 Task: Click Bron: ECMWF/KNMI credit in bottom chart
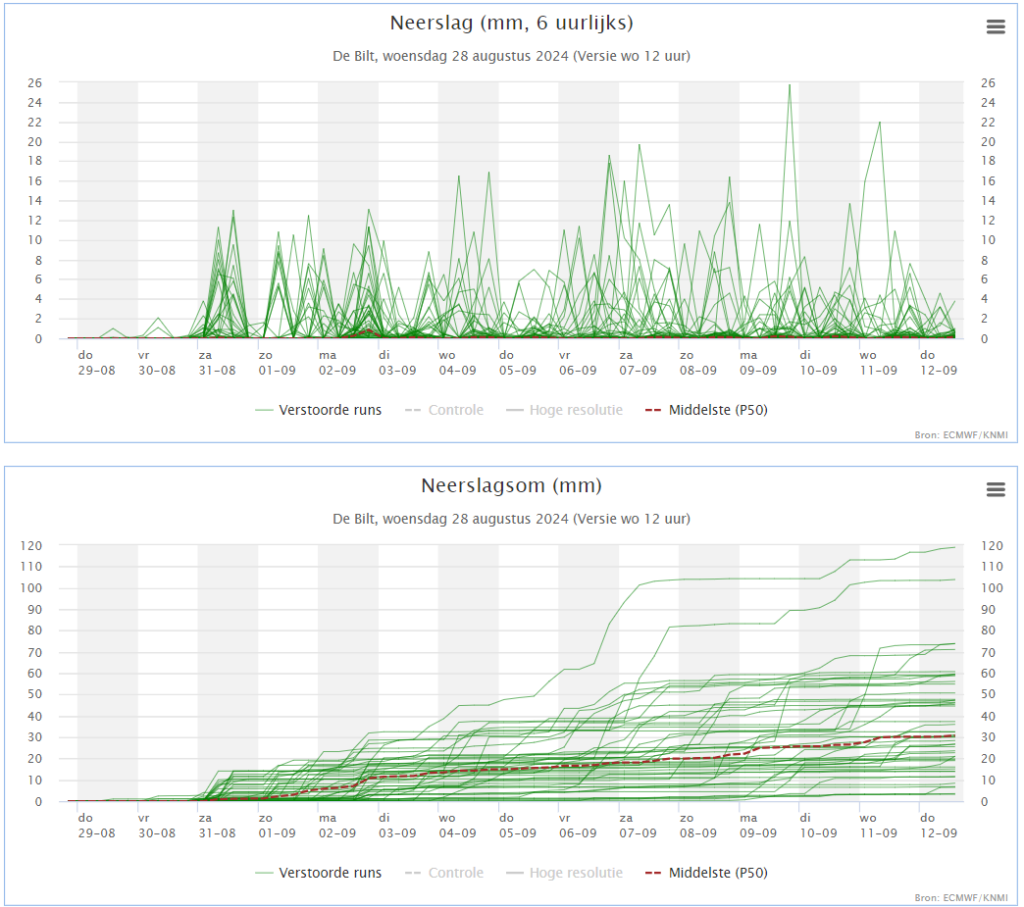[x=961, y=898]
